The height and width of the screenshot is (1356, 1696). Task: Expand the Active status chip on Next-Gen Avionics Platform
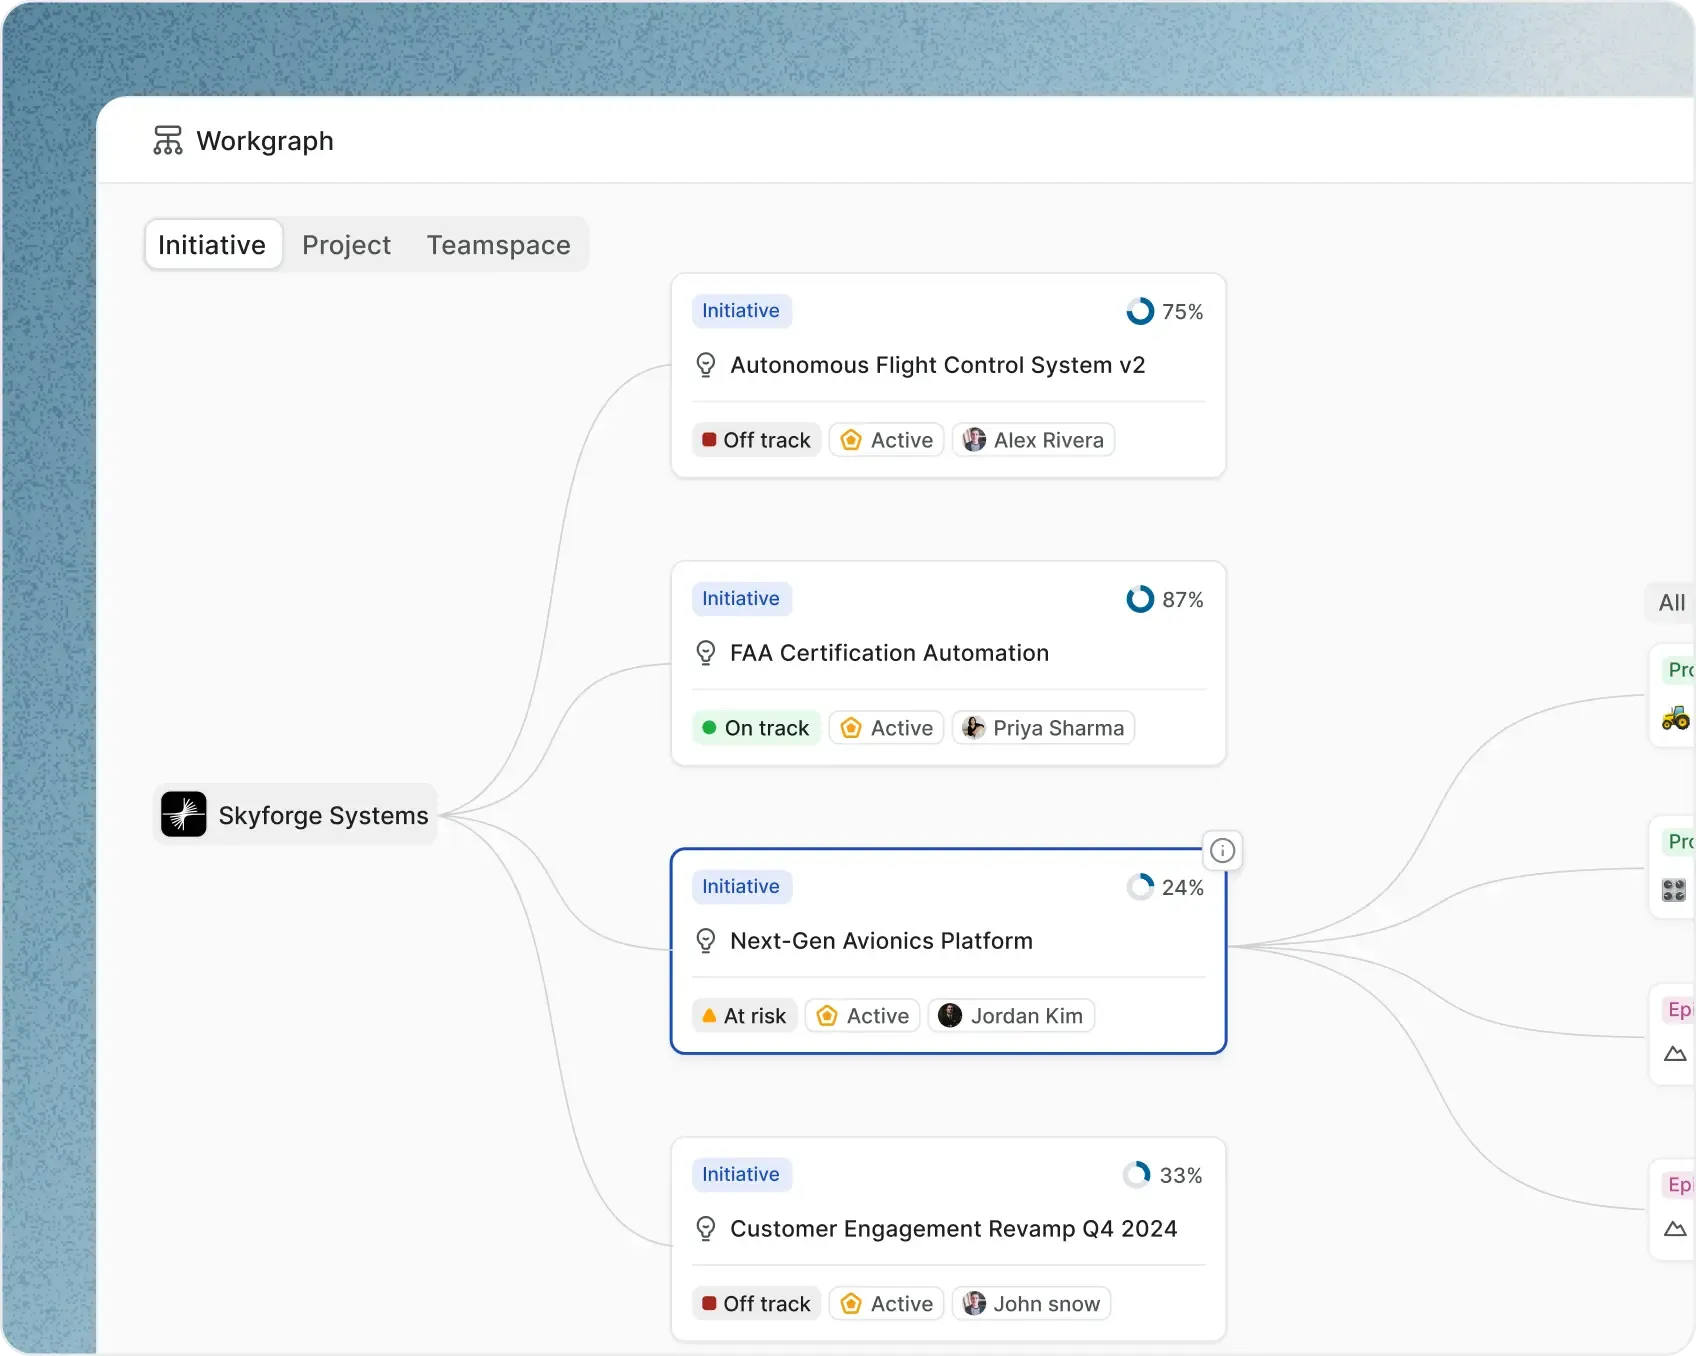pyautogui.click(x=861, y=1015)
